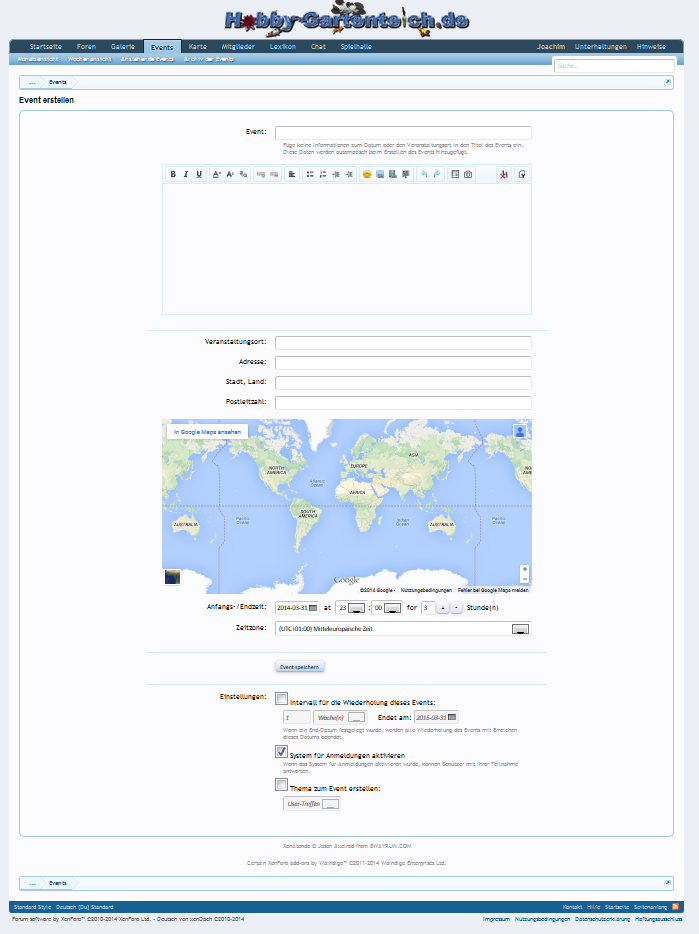The height and width of the screenshot is (934, 699).
Task: Open the font size option
Action: 229,175
